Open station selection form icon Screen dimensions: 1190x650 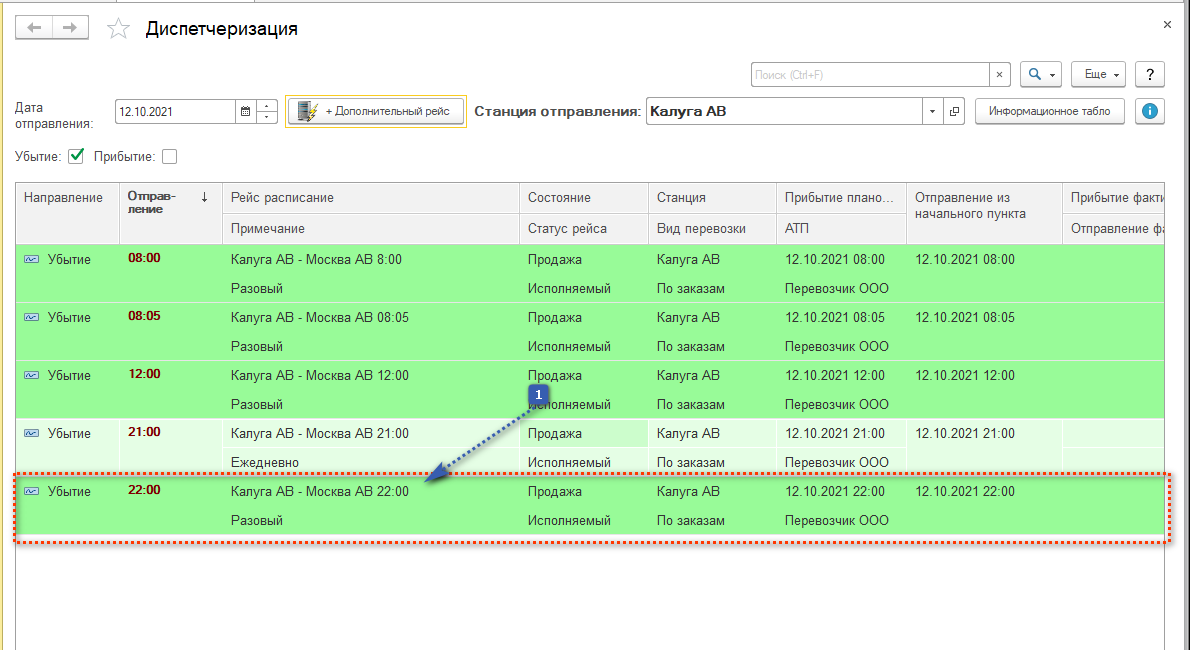tap(955, 111)
